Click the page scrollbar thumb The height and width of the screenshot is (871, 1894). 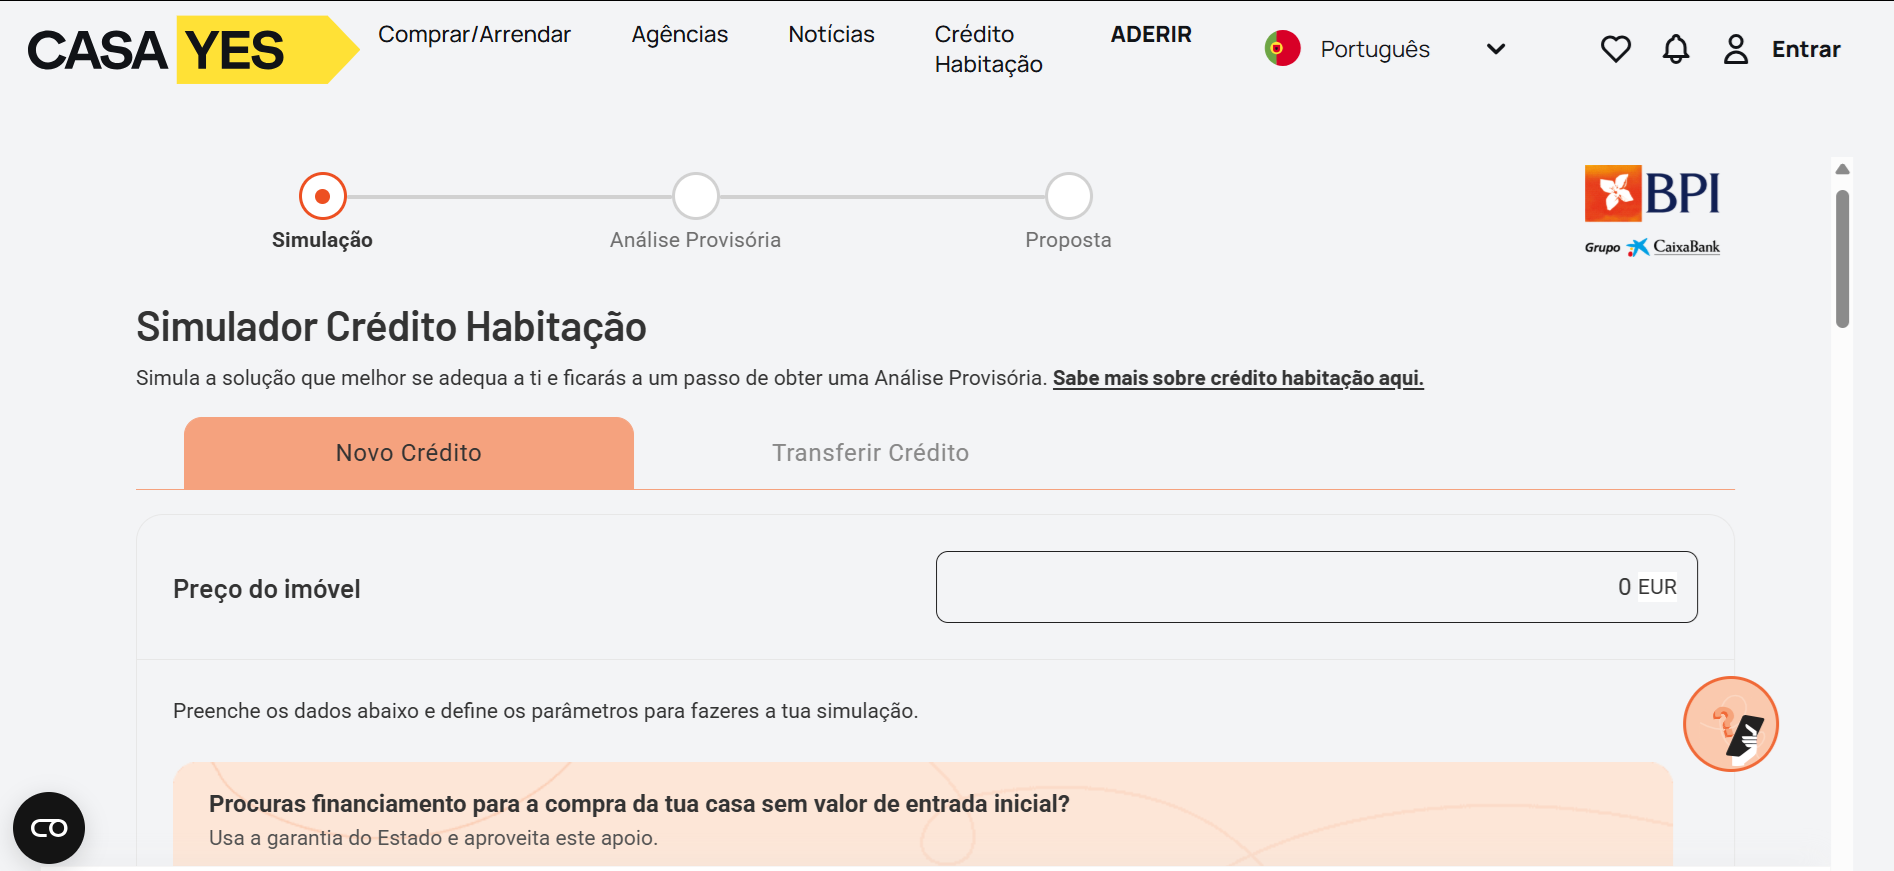(1842, 258)
